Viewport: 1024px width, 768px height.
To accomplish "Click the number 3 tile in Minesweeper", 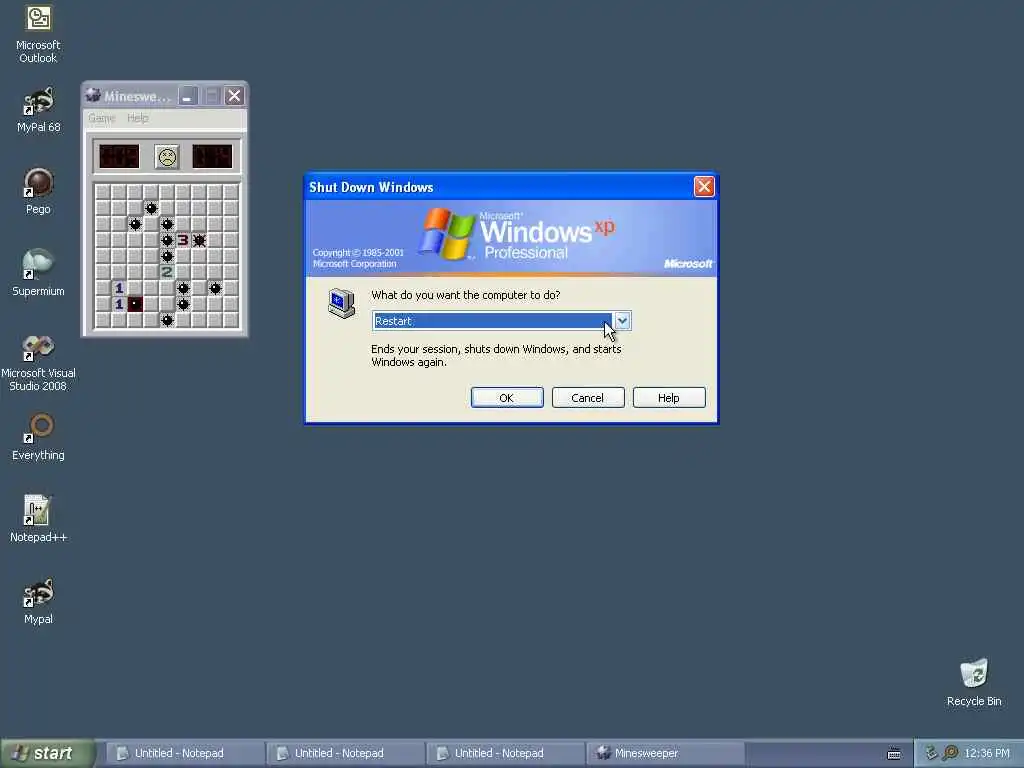I will pyautogui.click(x=183, y=240).
